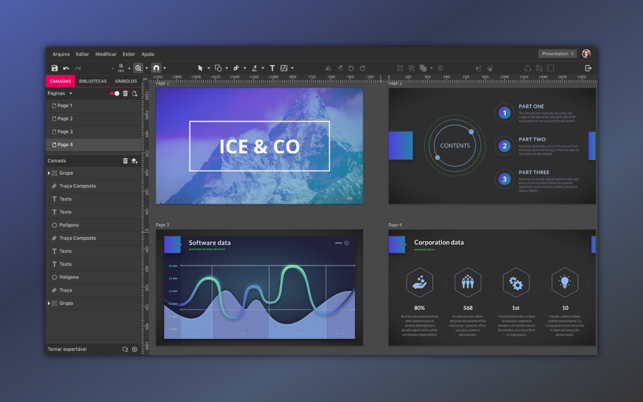Delete page using trash icon beside Páginas
This screenshot has height=402, width=643.
click(125, 94)
